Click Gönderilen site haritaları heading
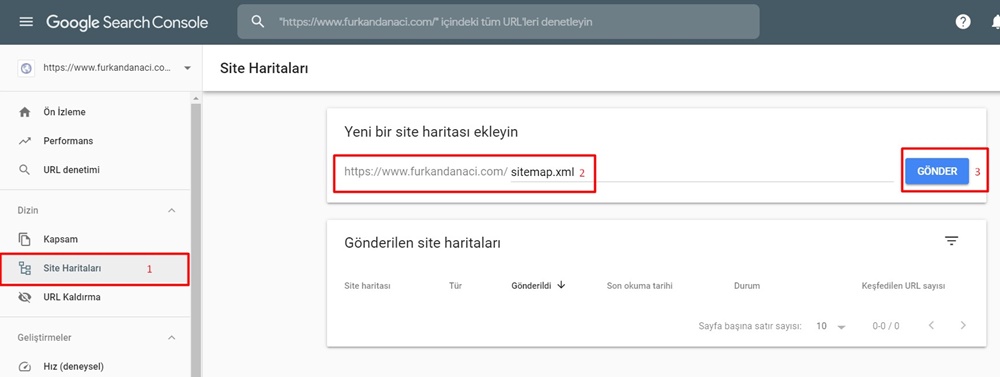This screenshot has width=1000, height=377. [x=422, y=242]
